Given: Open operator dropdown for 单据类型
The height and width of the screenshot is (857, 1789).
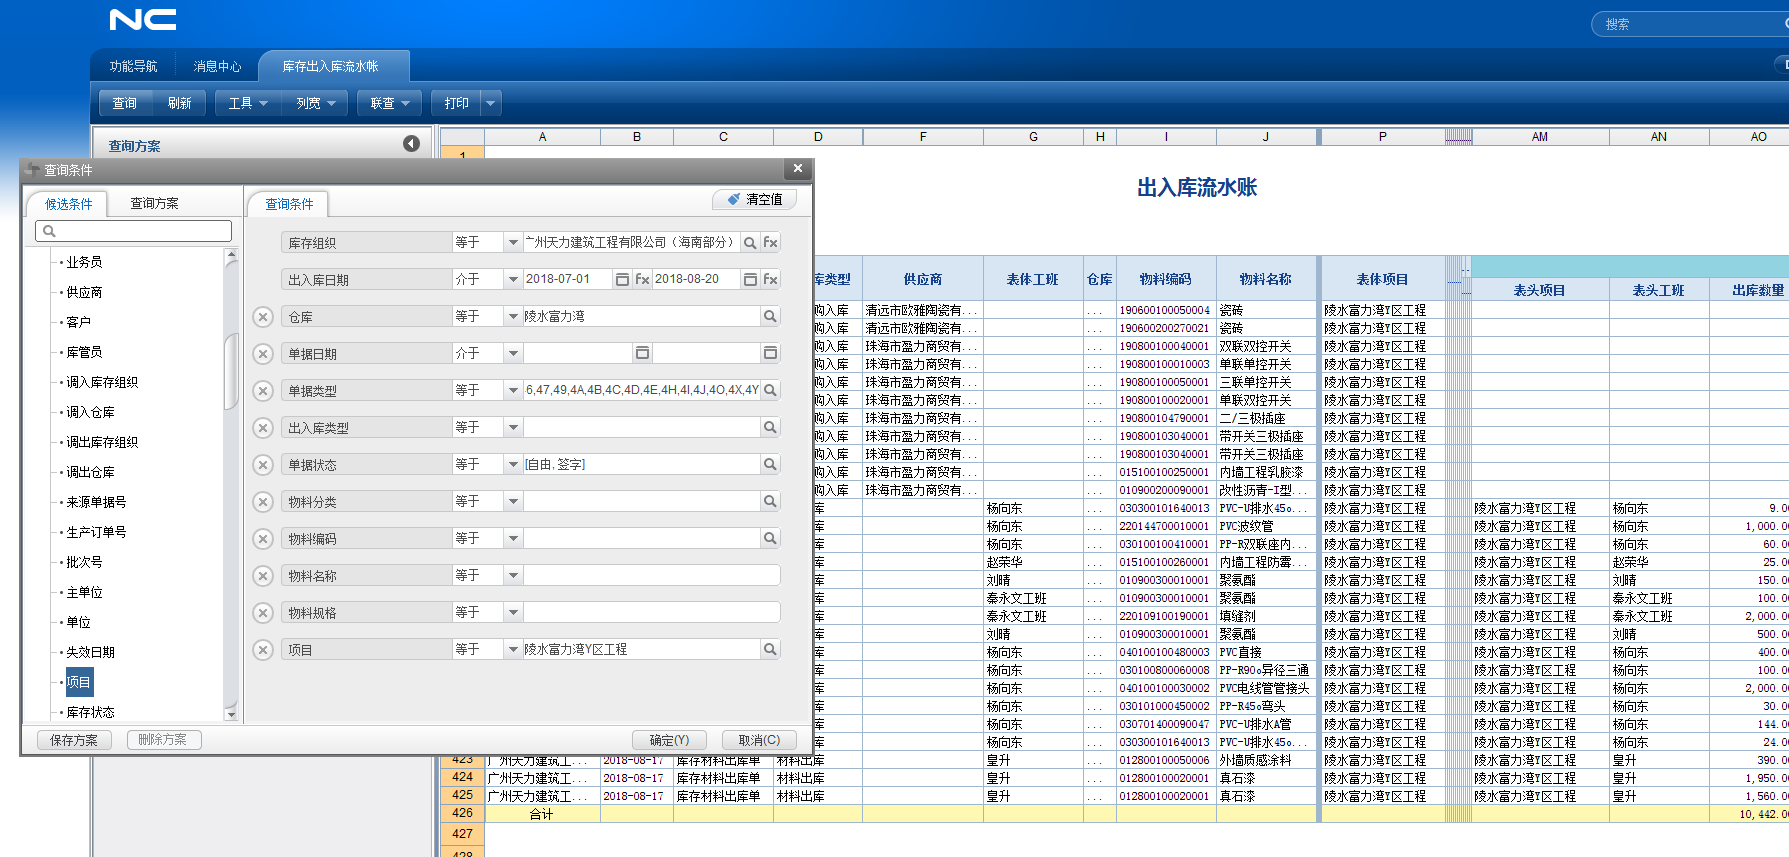Looking at the screenshot, I should point(513,390).
